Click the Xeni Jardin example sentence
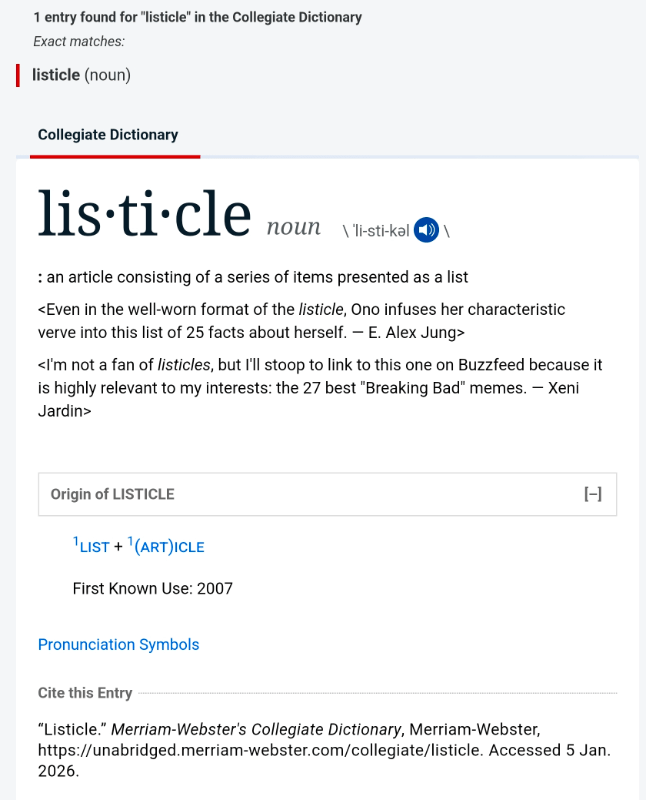This screenshot has height=800, width=646. tap(320, 387)
